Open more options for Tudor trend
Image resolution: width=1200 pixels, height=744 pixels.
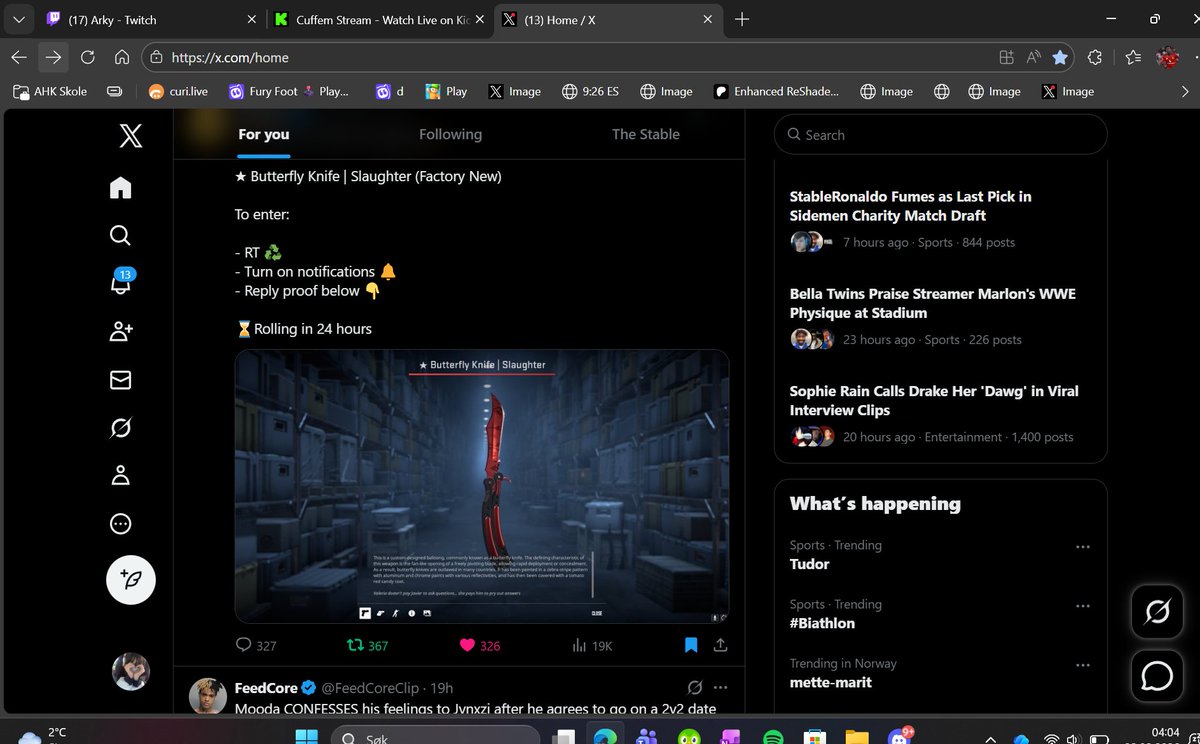coord(1083,547)
